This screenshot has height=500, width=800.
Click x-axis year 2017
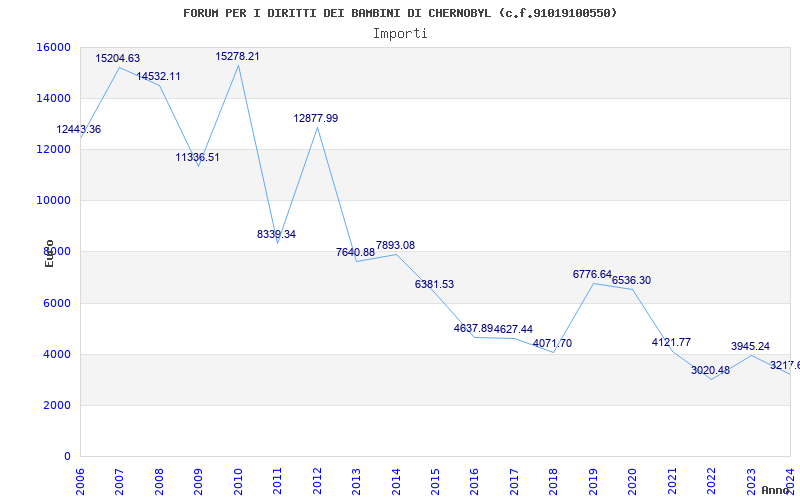click(x=514, y=481)
